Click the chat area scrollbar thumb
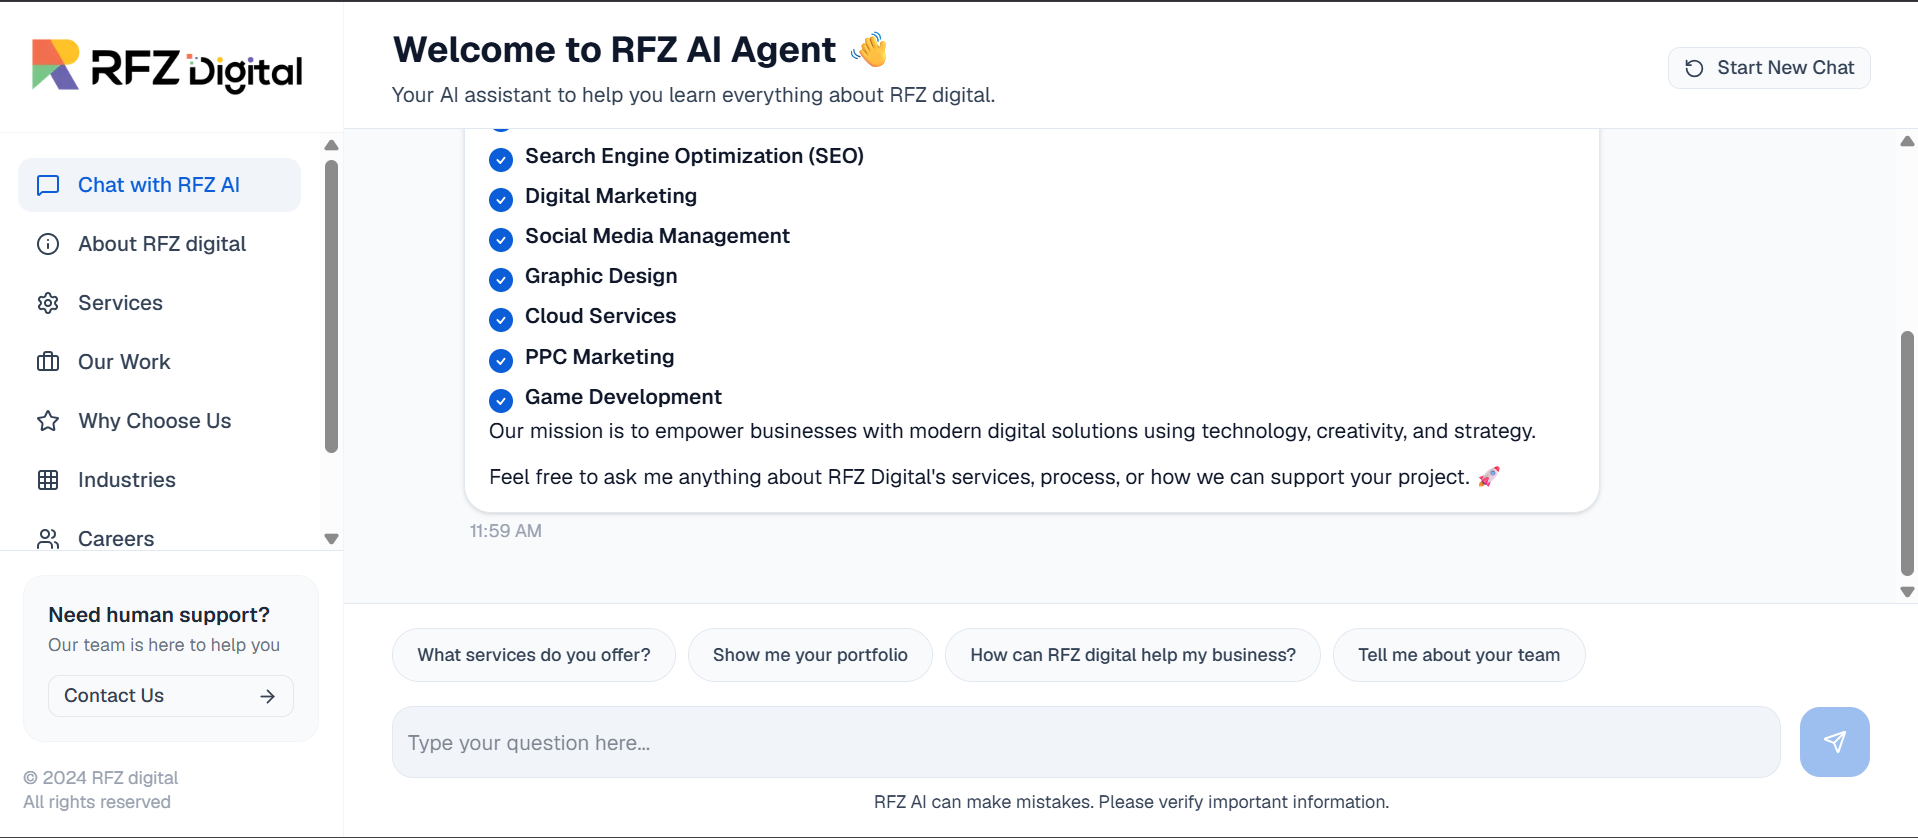The width and height of the screenshot is (1918, 838). 1907,453
